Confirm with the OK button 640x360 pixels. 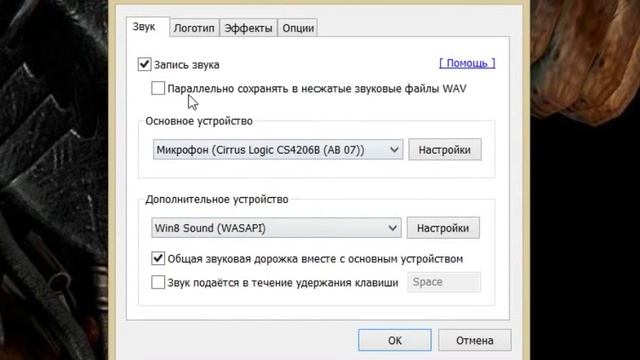pos(395,340)
